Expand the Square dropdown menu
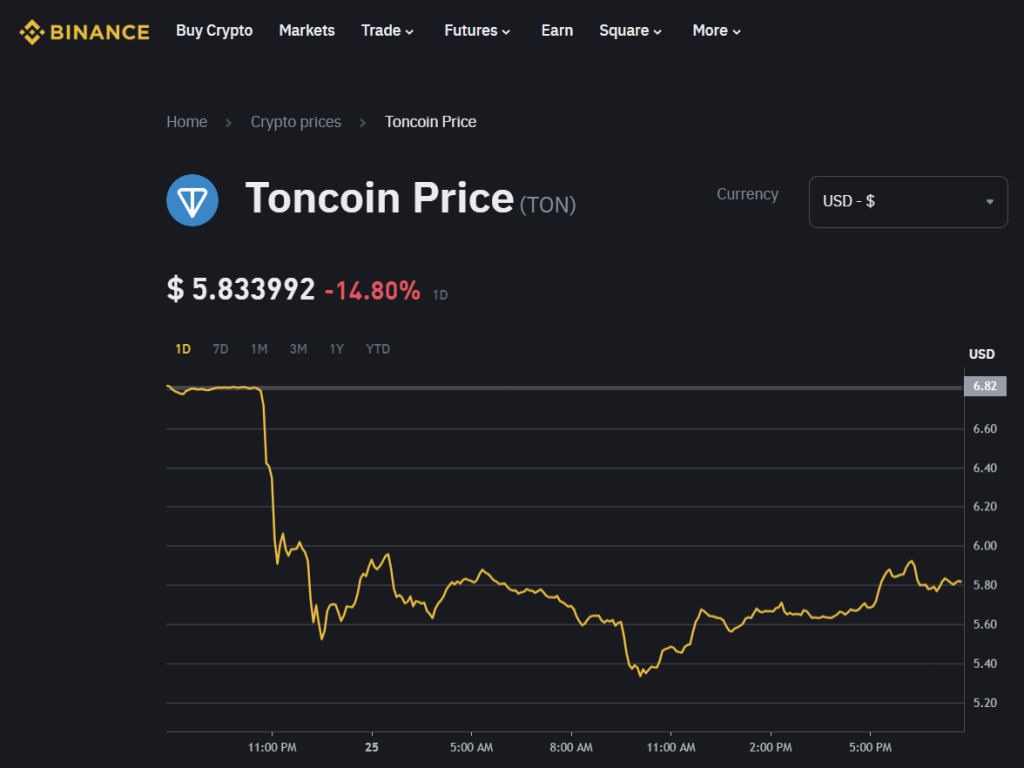The image size is (1024, 768). [x=630, y=31]
